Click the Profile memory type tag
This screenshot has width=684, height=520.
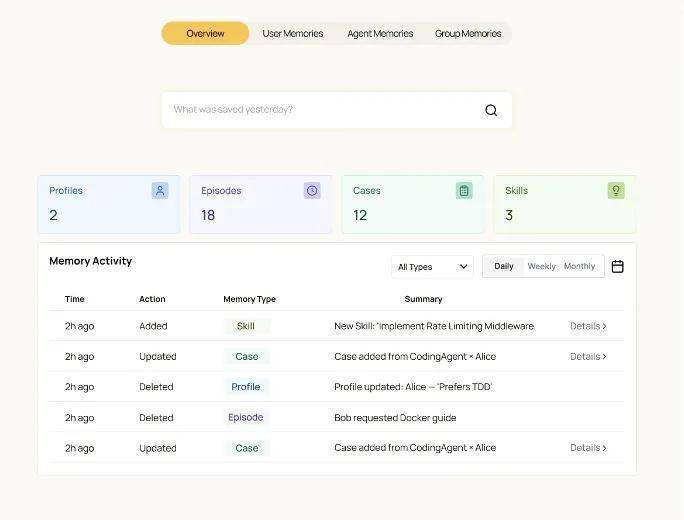(x=246, y=387)
